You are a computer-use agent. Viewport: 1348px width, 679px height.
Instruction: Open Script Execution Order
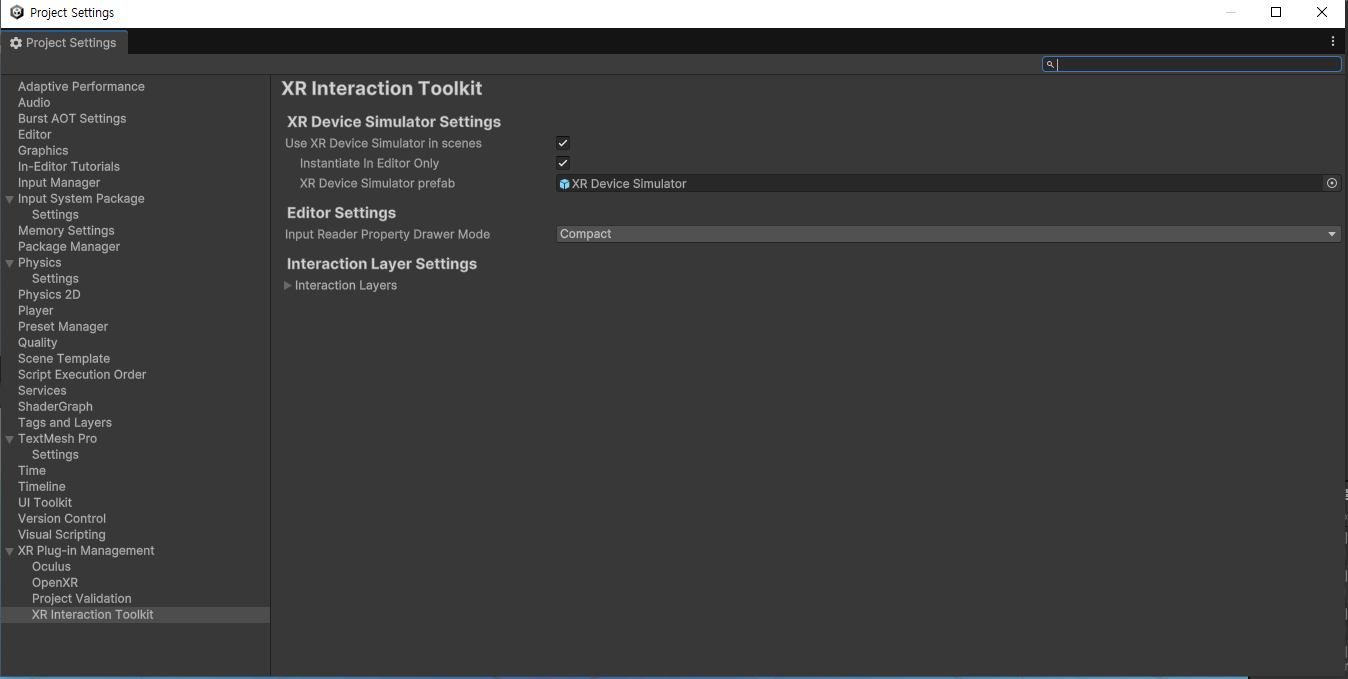pyautogui.click(x=82, y=375)
